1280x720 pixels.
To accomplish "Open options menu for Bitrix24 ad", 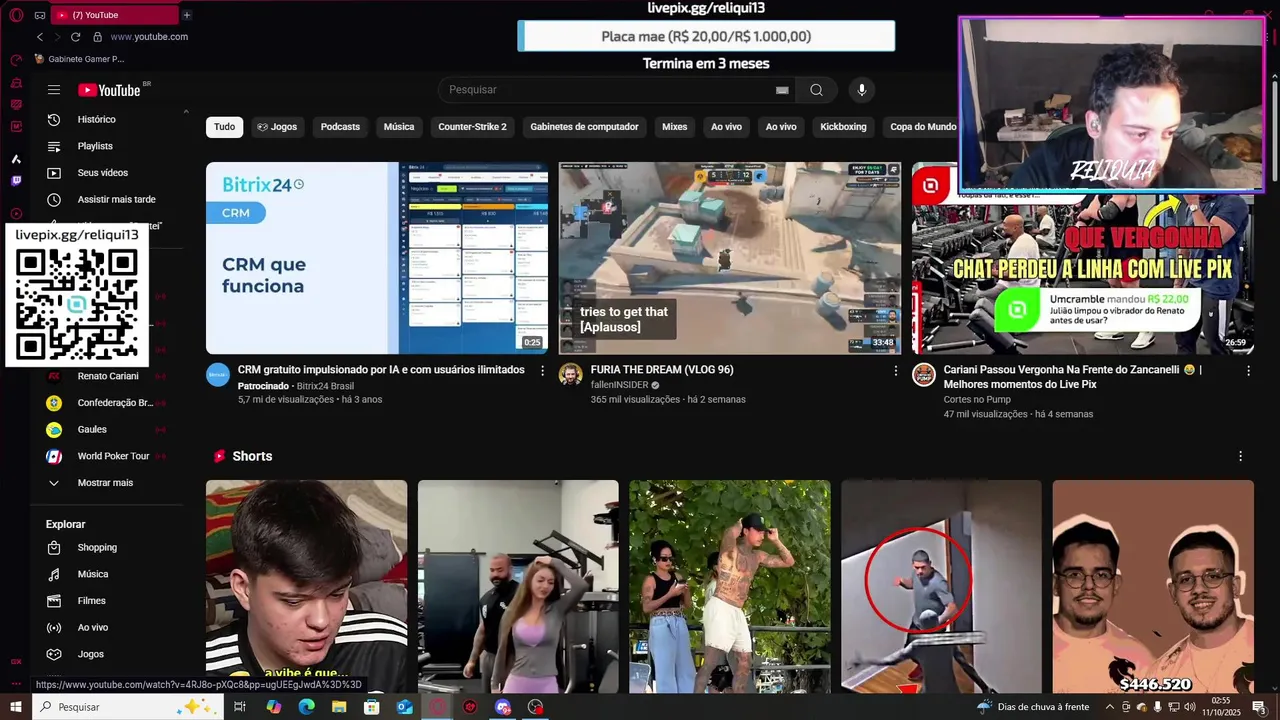I will (x=543, y=371).
